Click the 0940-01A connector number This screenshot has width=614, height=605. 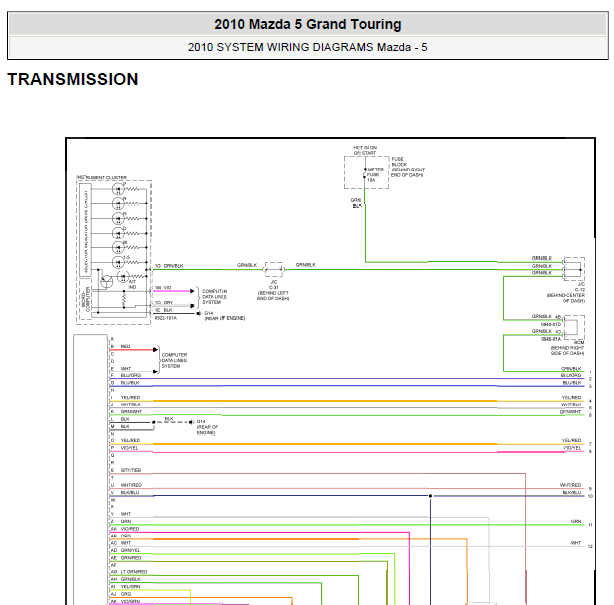point(551,339)
